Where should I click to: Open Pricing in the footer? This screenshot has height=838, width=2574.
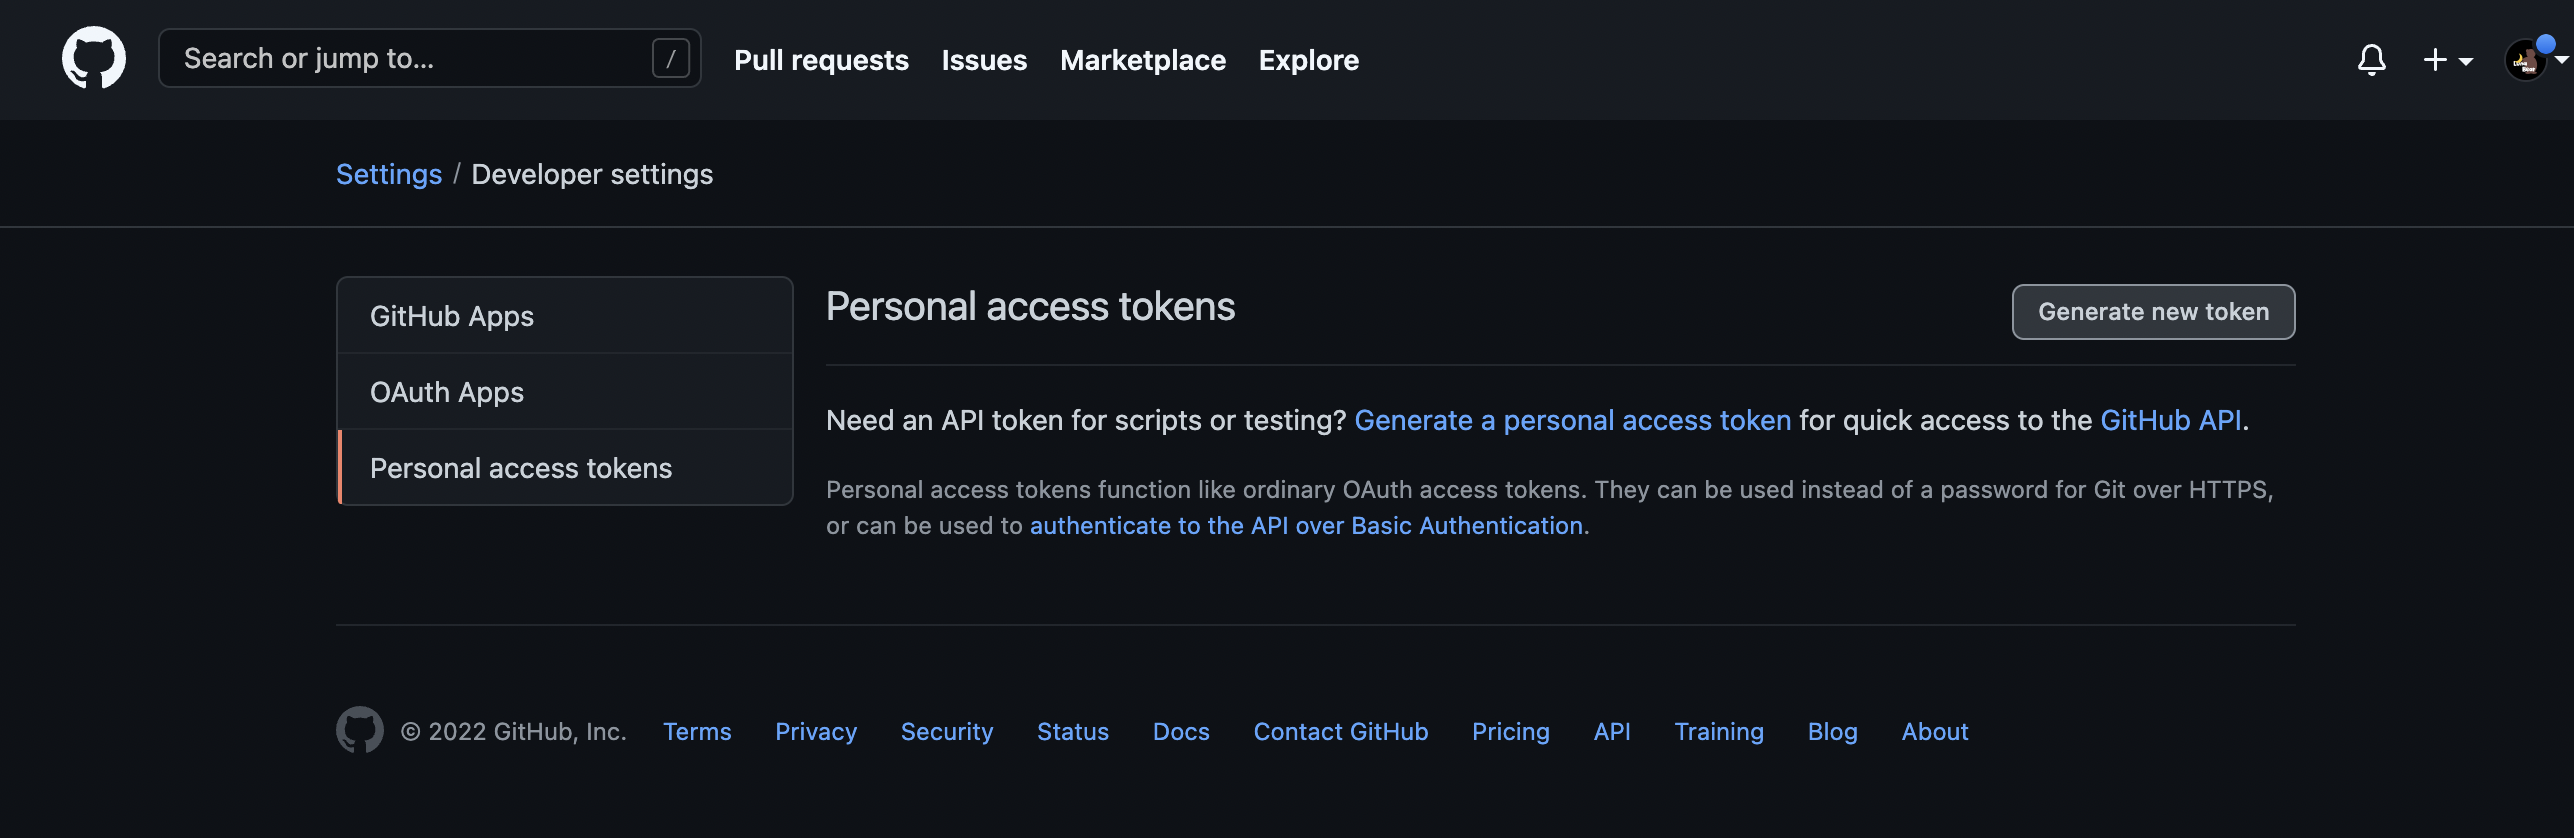[1510, 732]
